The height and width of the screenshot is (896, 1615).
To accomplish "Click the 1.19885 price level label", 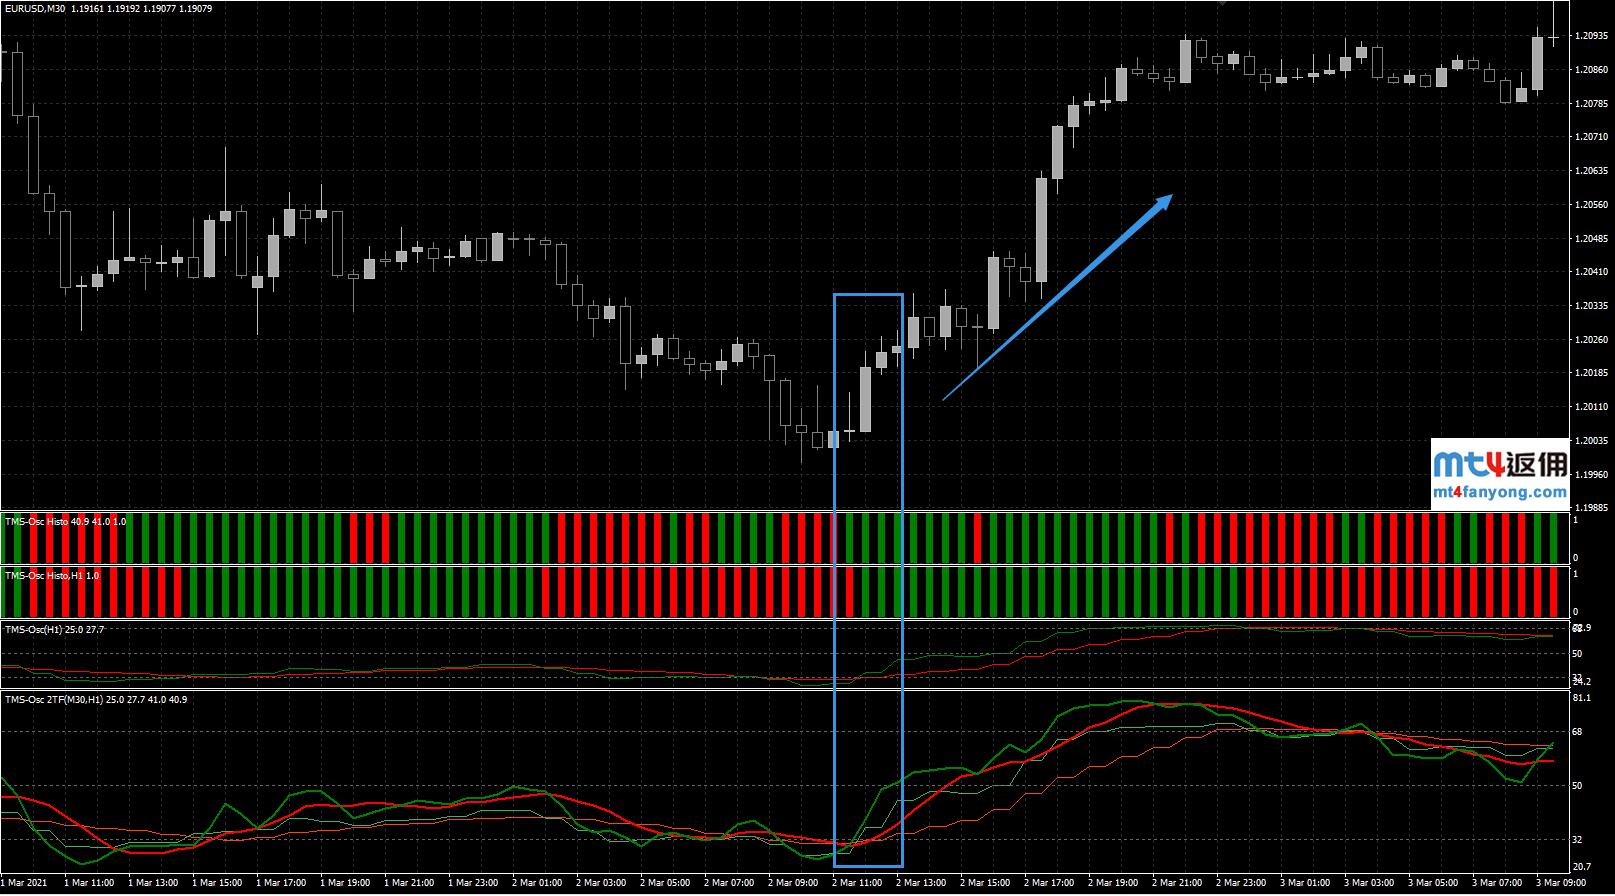I will [x=1590, y=508].
